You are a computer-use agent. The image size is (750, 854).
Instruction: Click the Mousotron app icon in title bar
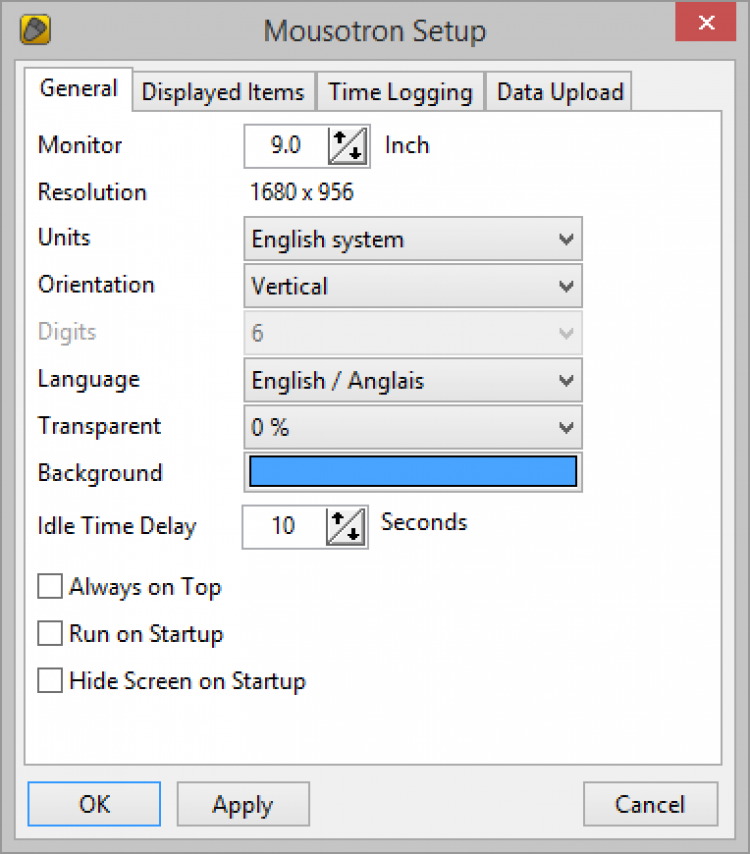tap(36, 30)
